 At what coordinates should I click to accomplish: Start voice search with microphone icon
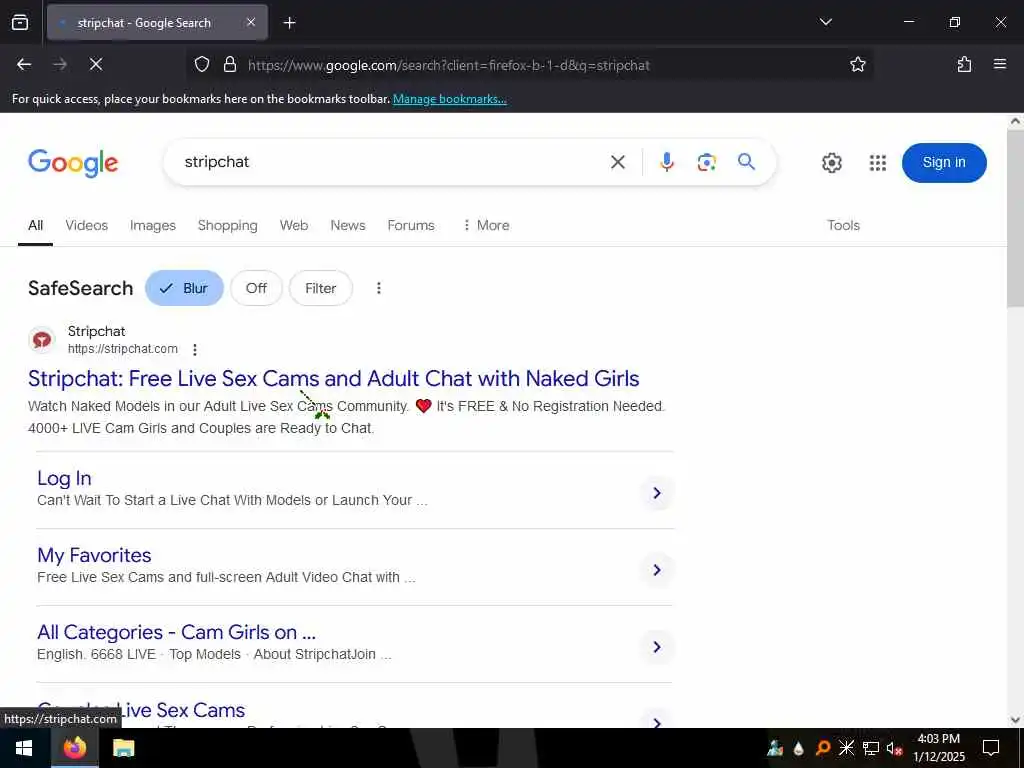click(x=666, y=162)
